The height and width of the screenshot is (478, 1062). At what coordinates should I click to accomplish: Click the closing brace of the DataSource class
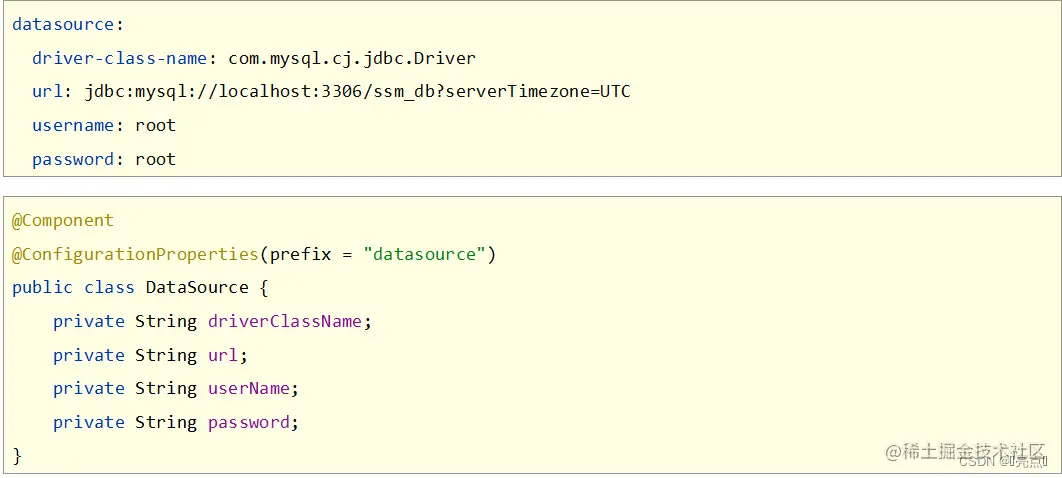[x=17, y=456]
